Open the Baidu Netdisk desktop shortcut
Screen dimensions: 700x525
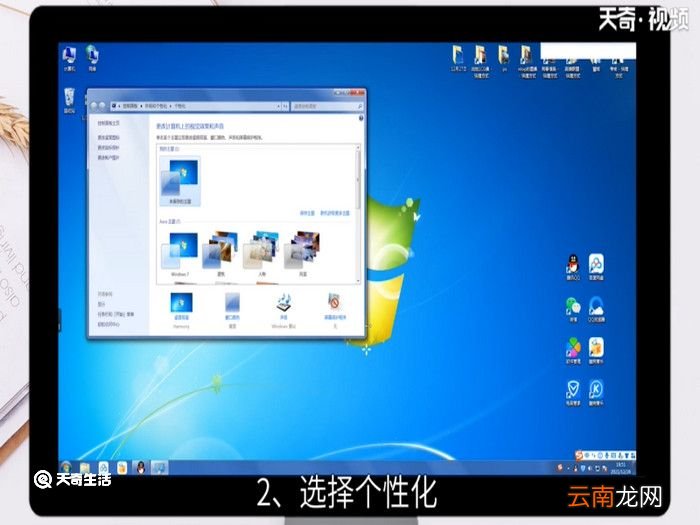596,267
